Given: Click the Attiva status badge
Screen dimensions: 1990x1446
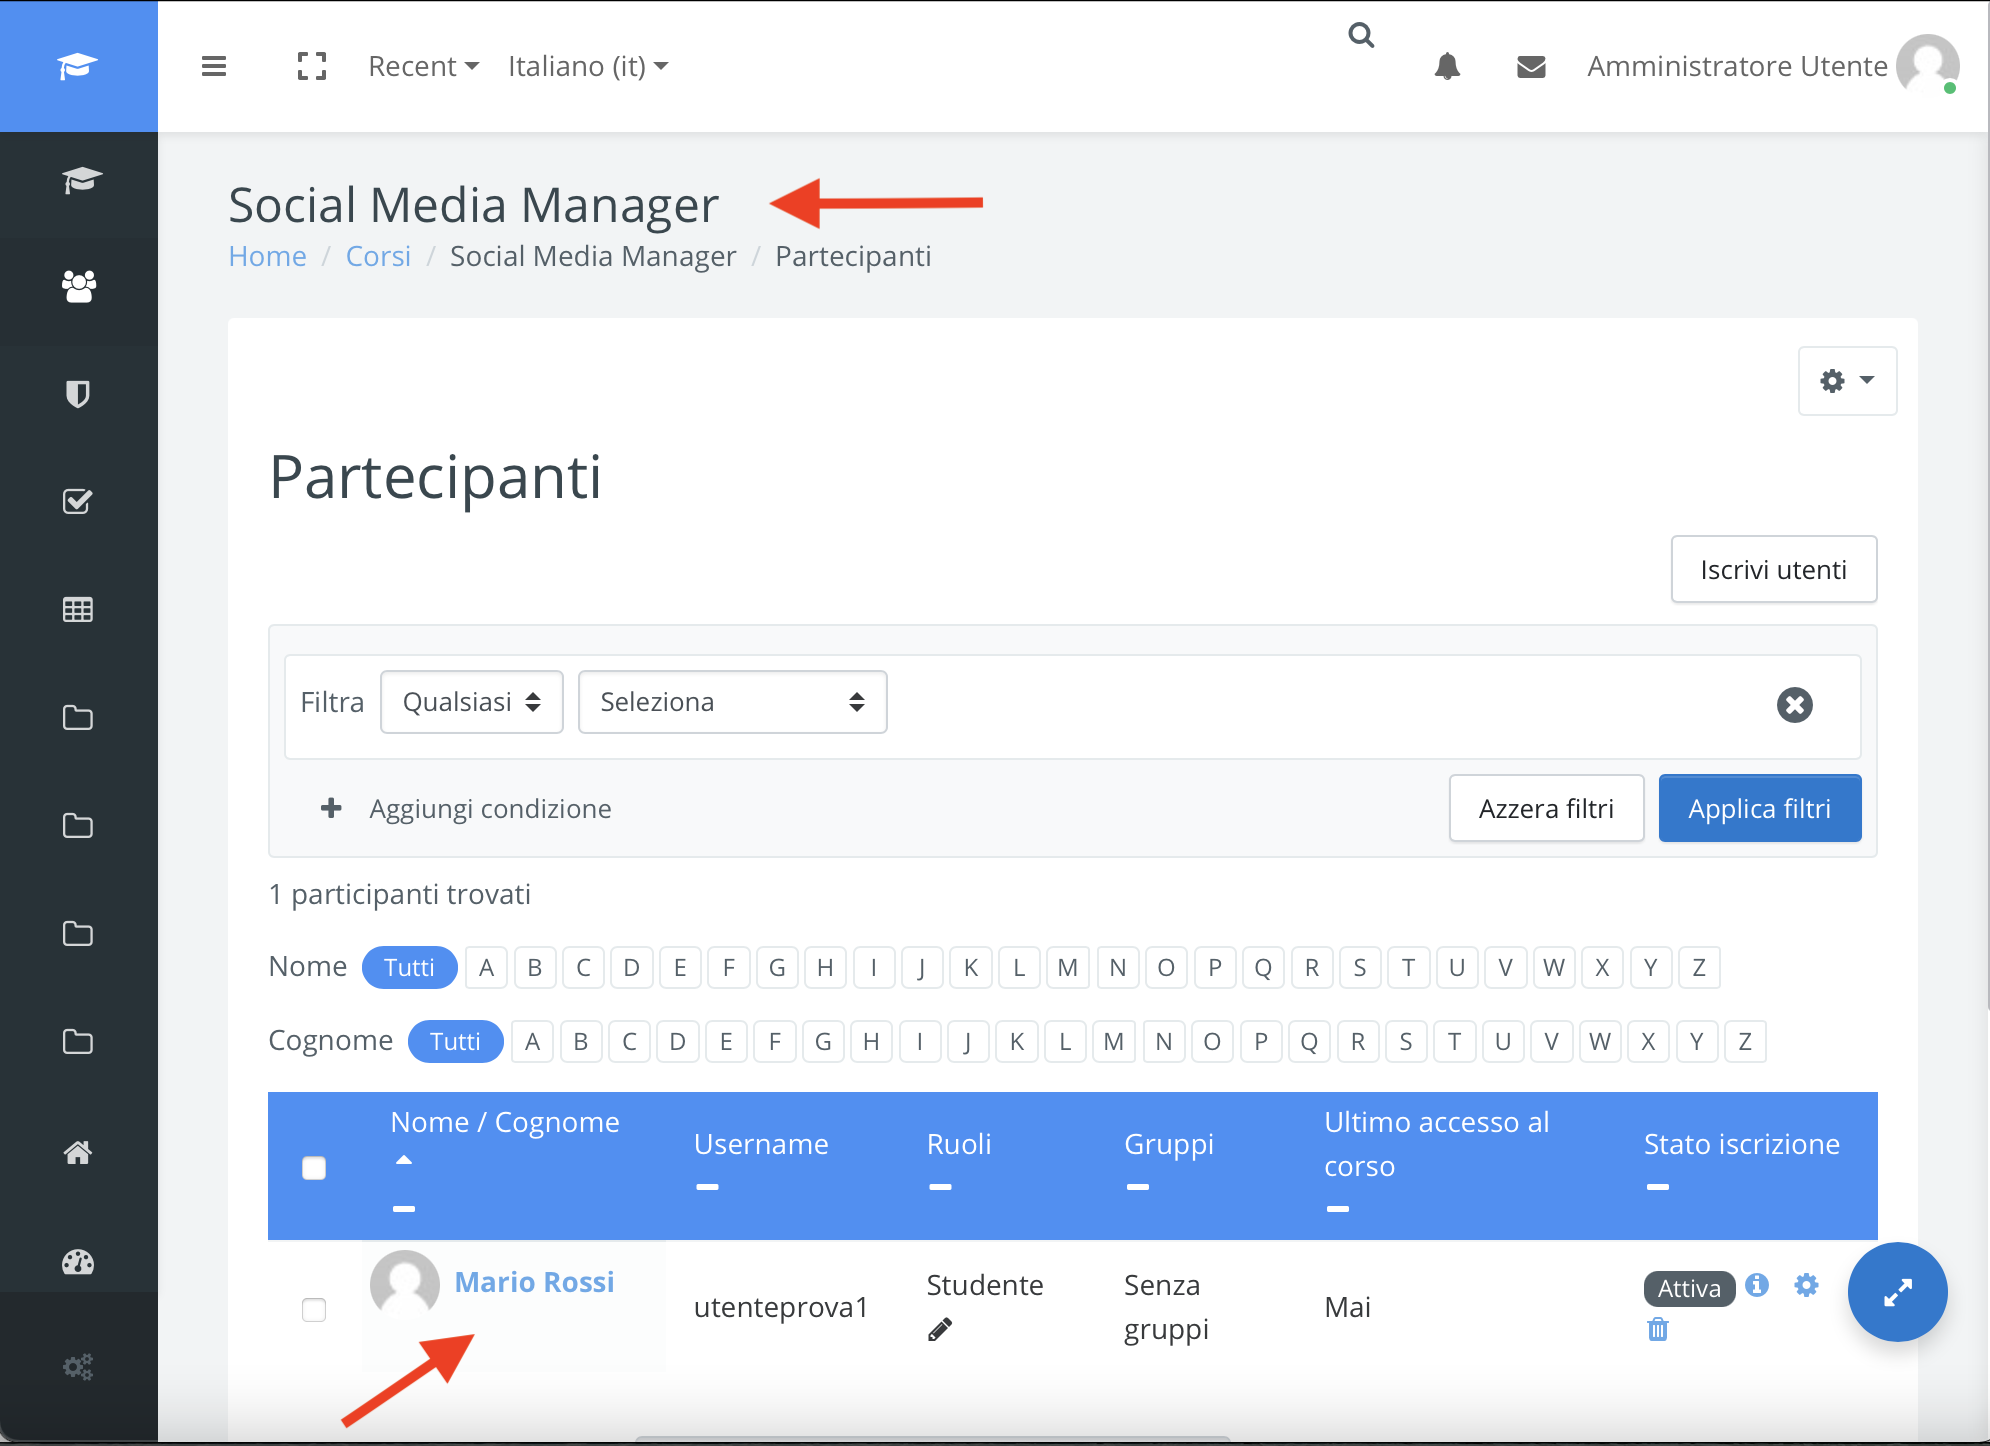Looking at the screenshot, I should (1689, 1288).
